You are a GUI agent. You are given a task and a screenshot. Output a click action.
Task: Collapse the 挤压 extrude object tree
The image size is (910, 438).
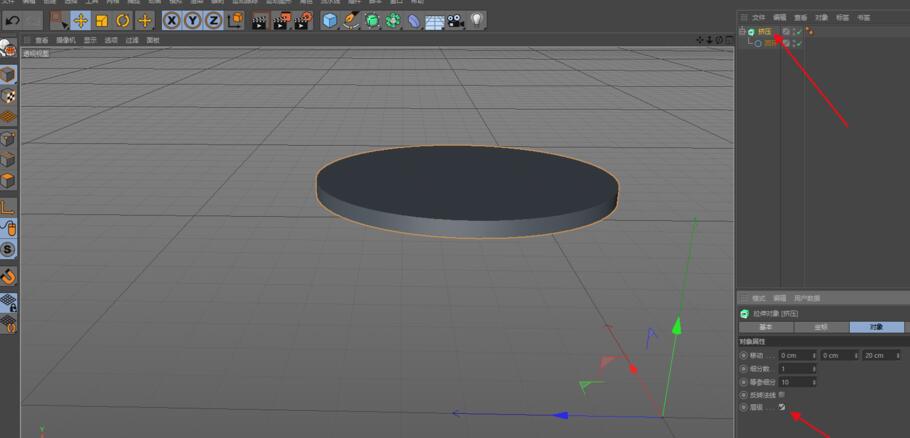742,32
